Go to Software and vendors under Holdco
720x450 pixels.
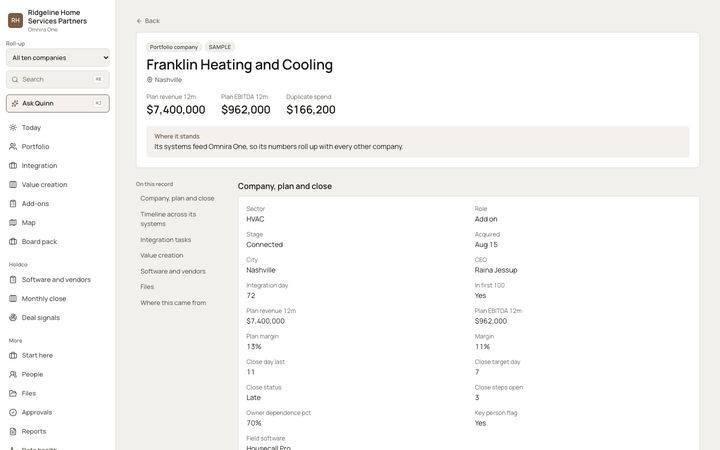coord(58,280)
